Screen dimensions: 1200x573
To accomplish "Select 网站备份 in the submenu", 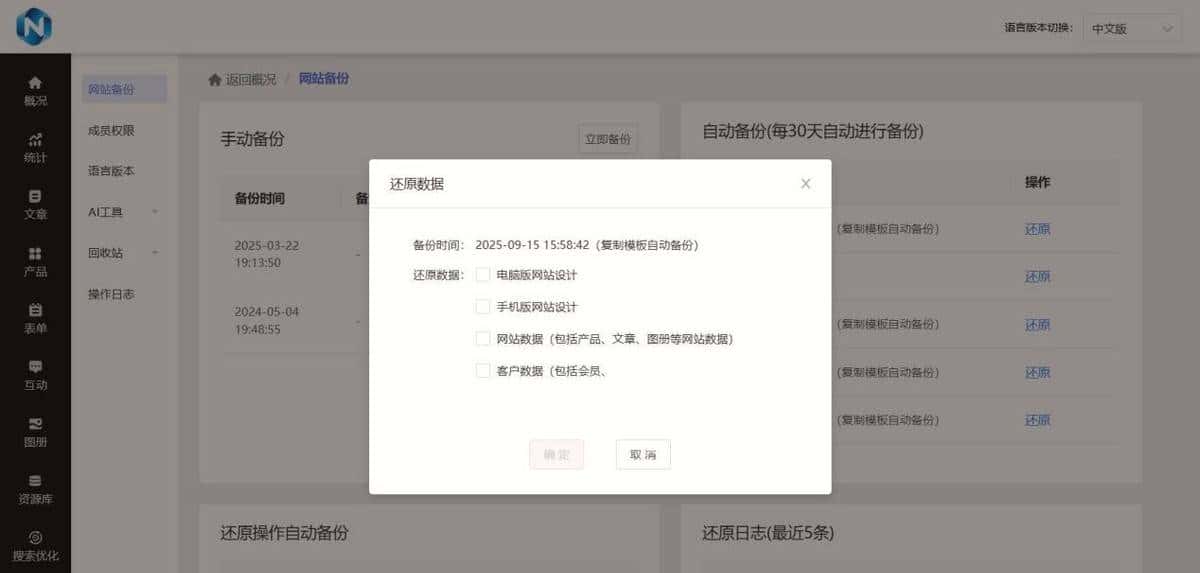I will (x=124, y=89).
